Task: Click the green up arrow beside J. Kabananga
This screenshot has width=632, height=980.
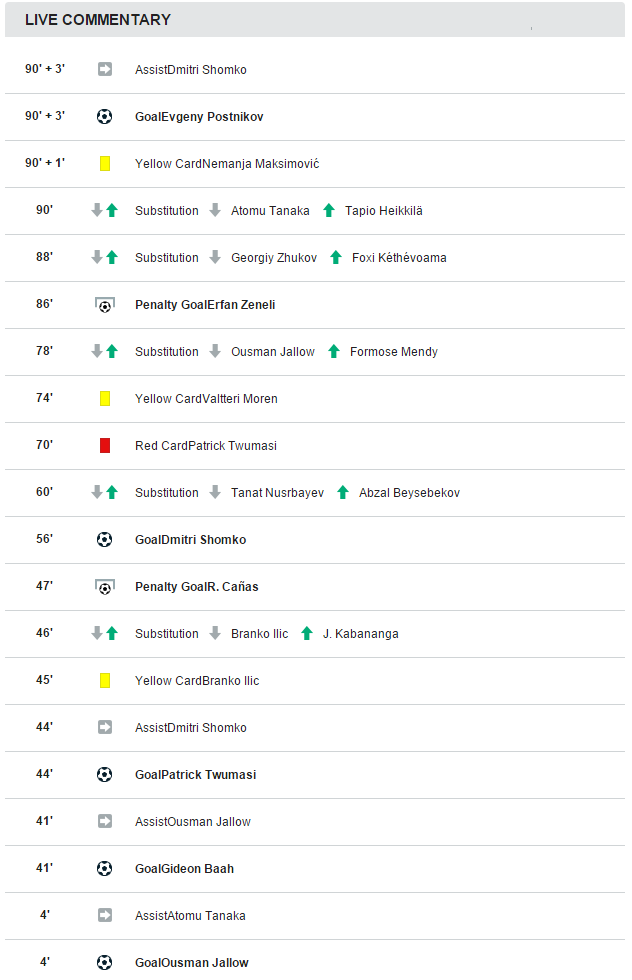Action: 306,634
